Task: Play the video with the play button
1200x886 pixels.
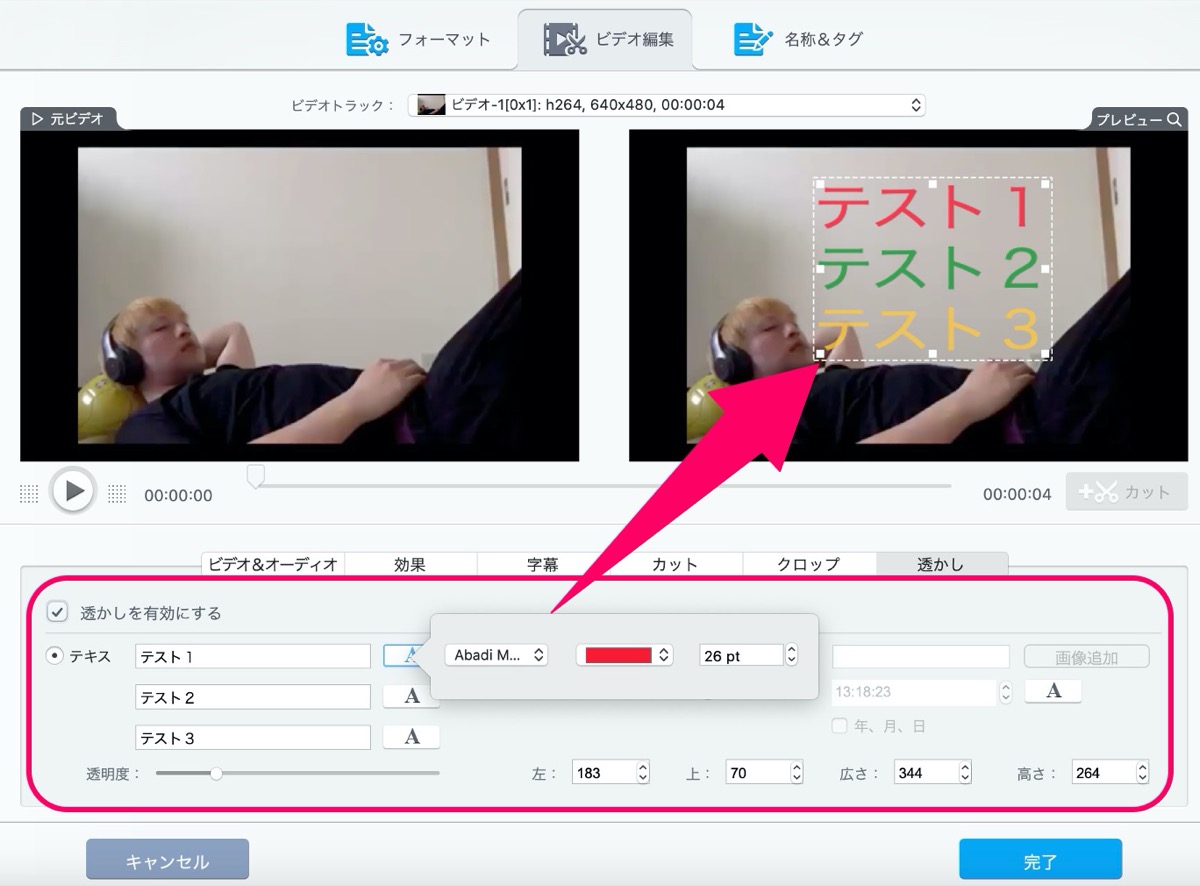Action: 73,491
